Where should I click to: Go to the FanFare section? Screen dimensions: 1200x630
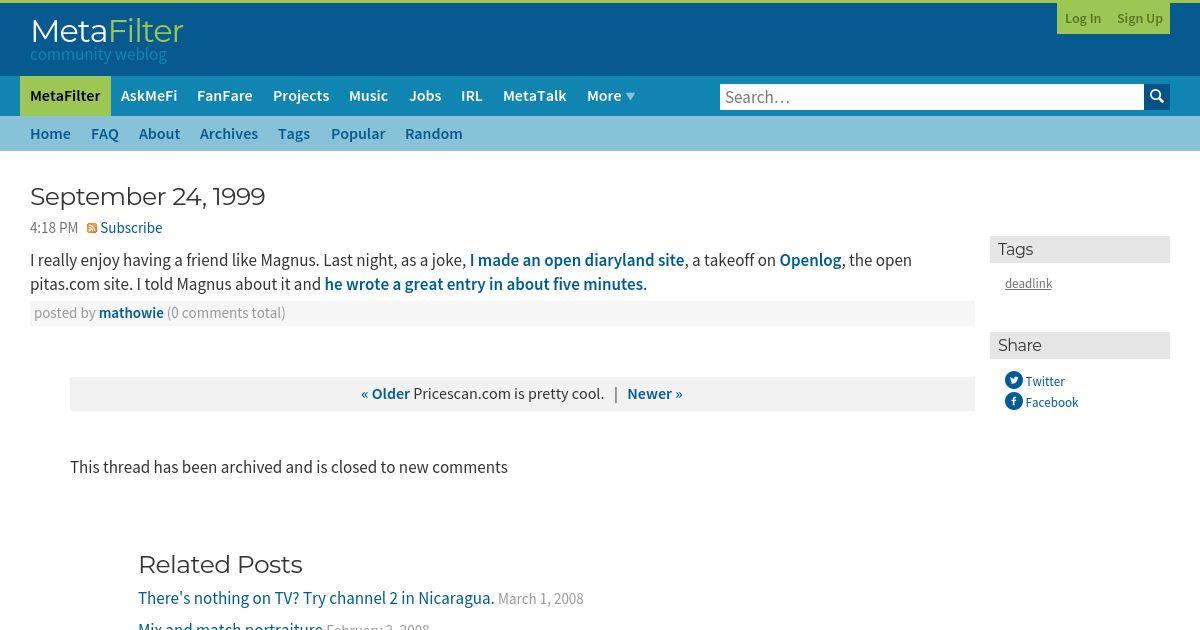(224, 96)
